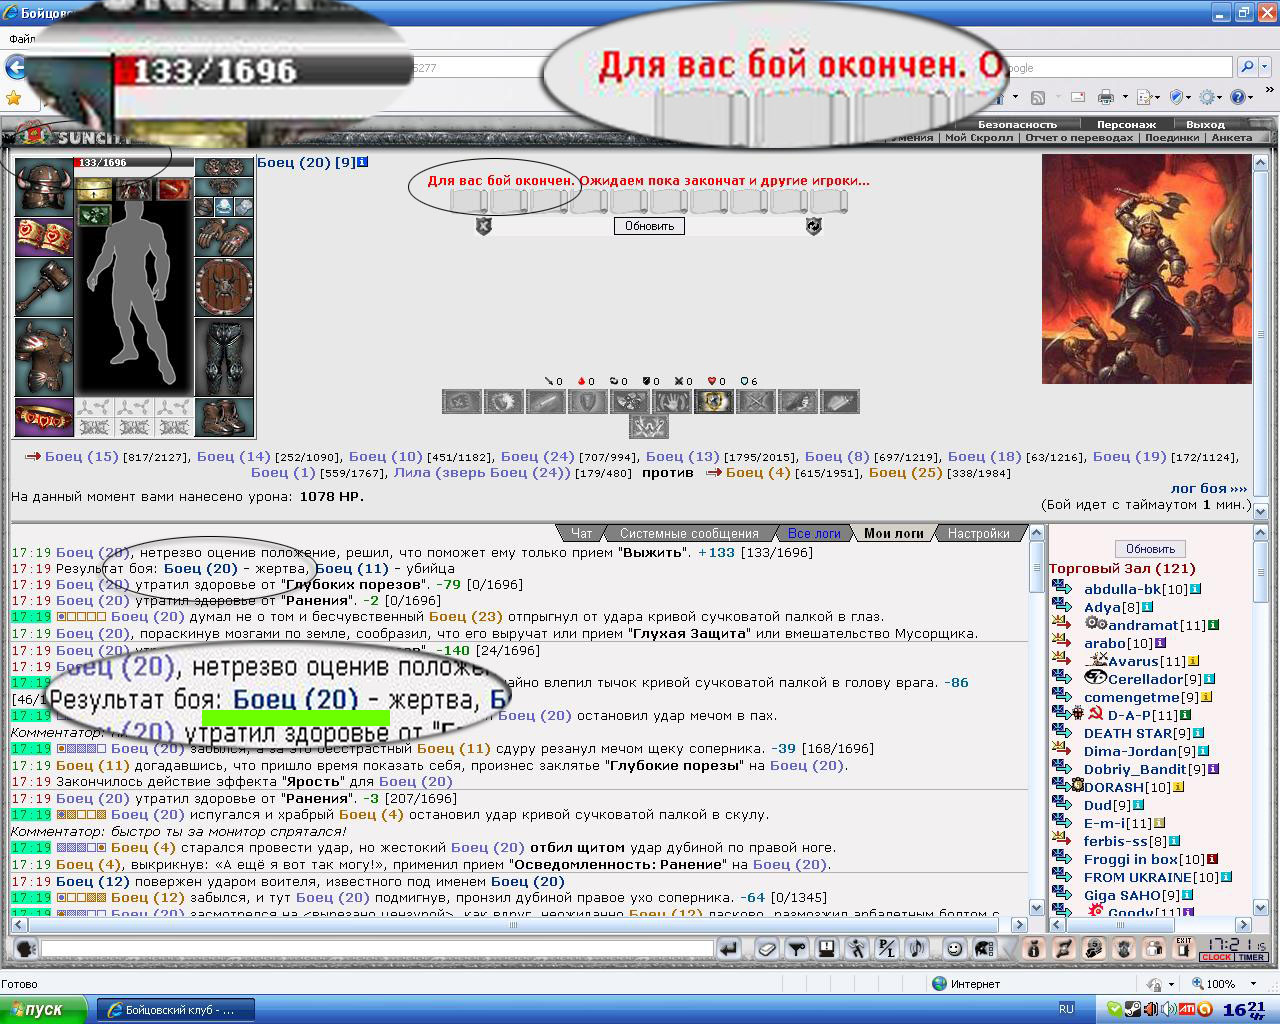The image size is (1280, 1024).
Task: Click the round wooden shield slot
Action: coord(224,288)
